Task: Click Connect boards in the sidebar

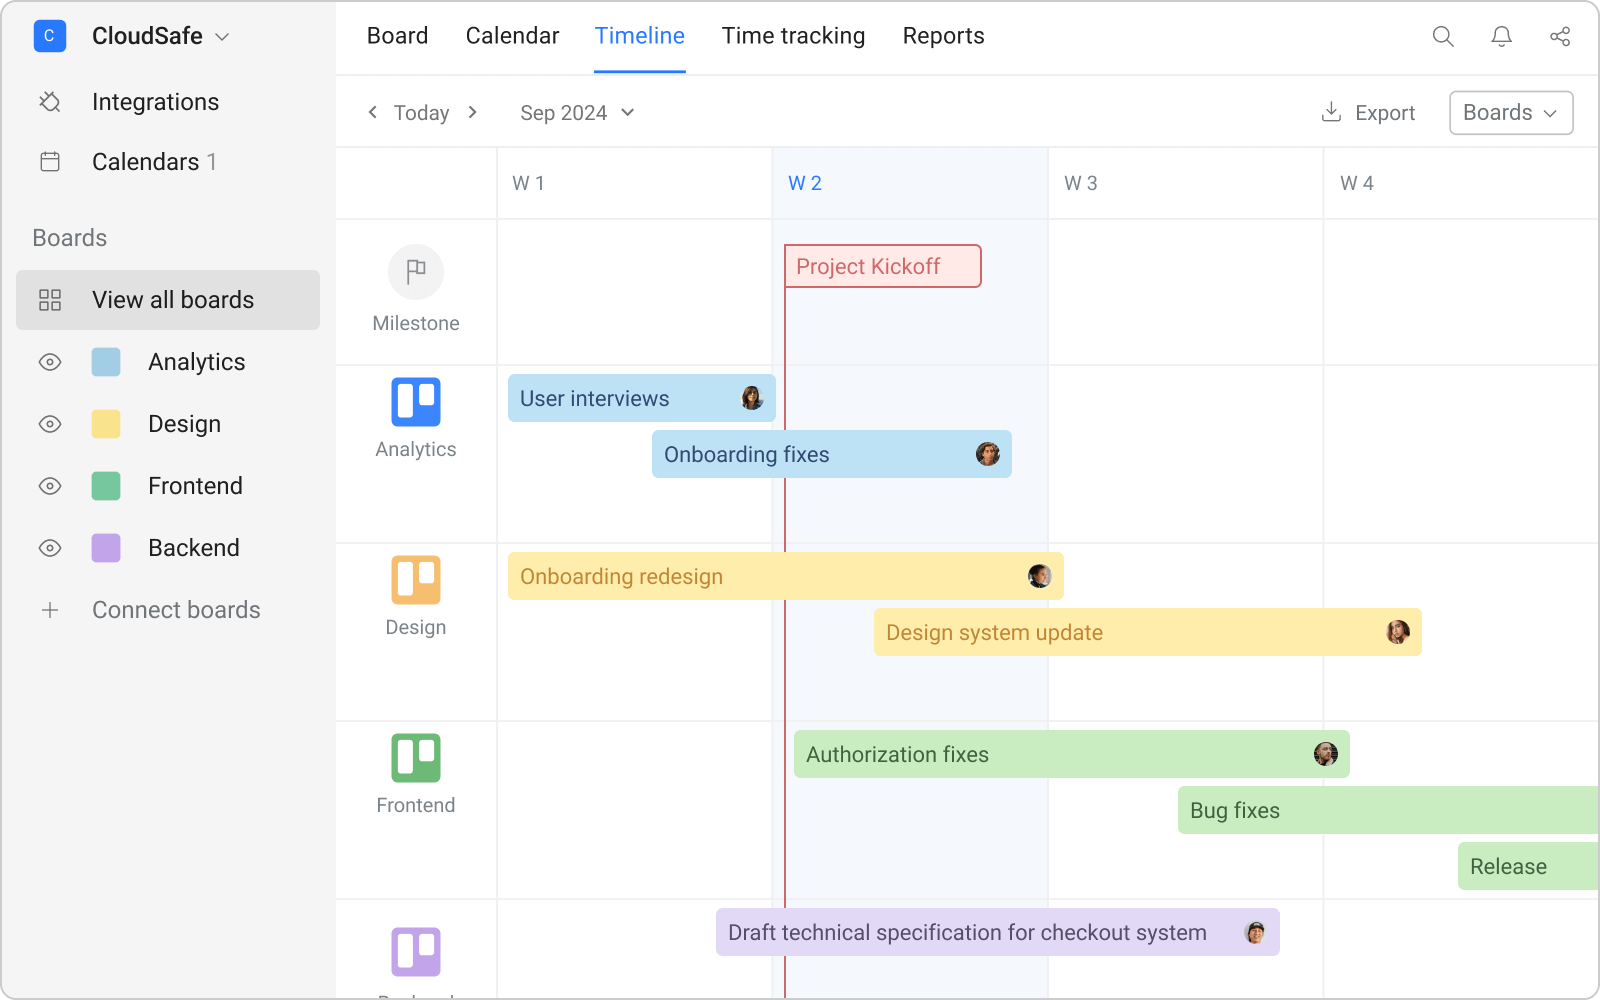Action: point(176,610)
